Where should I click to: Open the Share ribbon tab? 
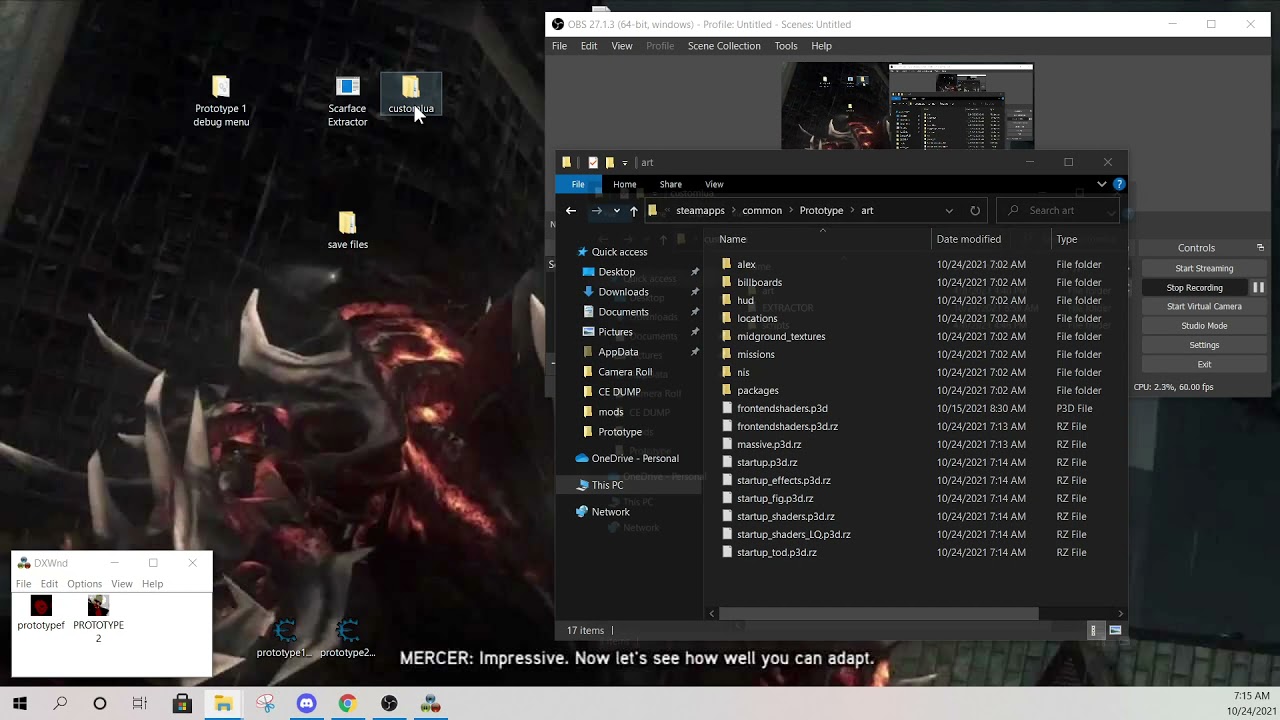(x=671, y=184)
